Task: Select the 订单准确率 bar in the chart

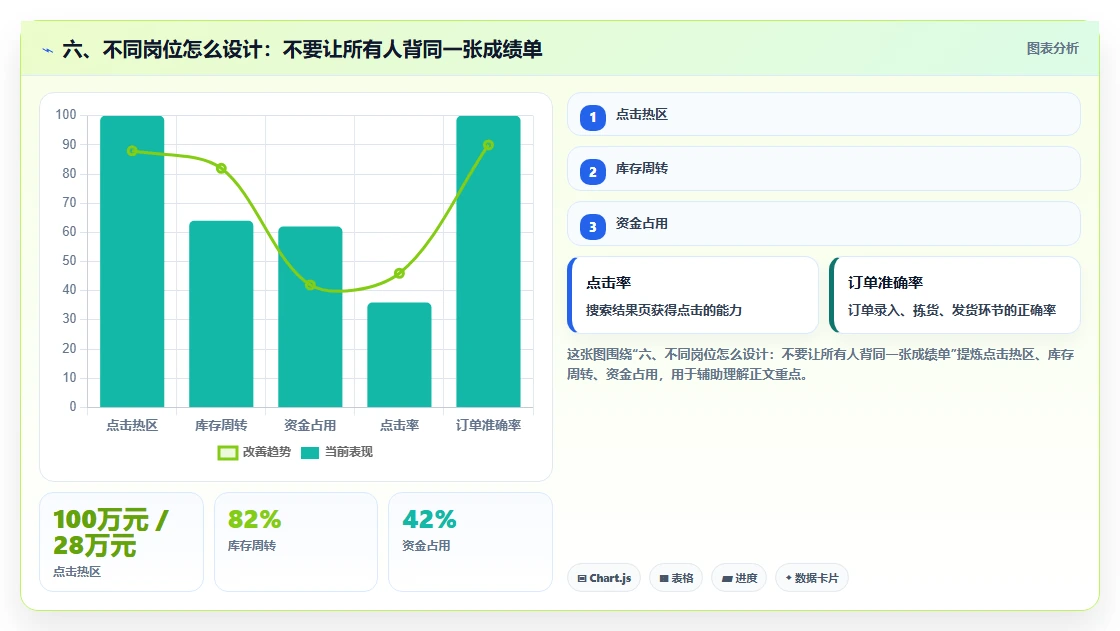Action: pos(489,262)
